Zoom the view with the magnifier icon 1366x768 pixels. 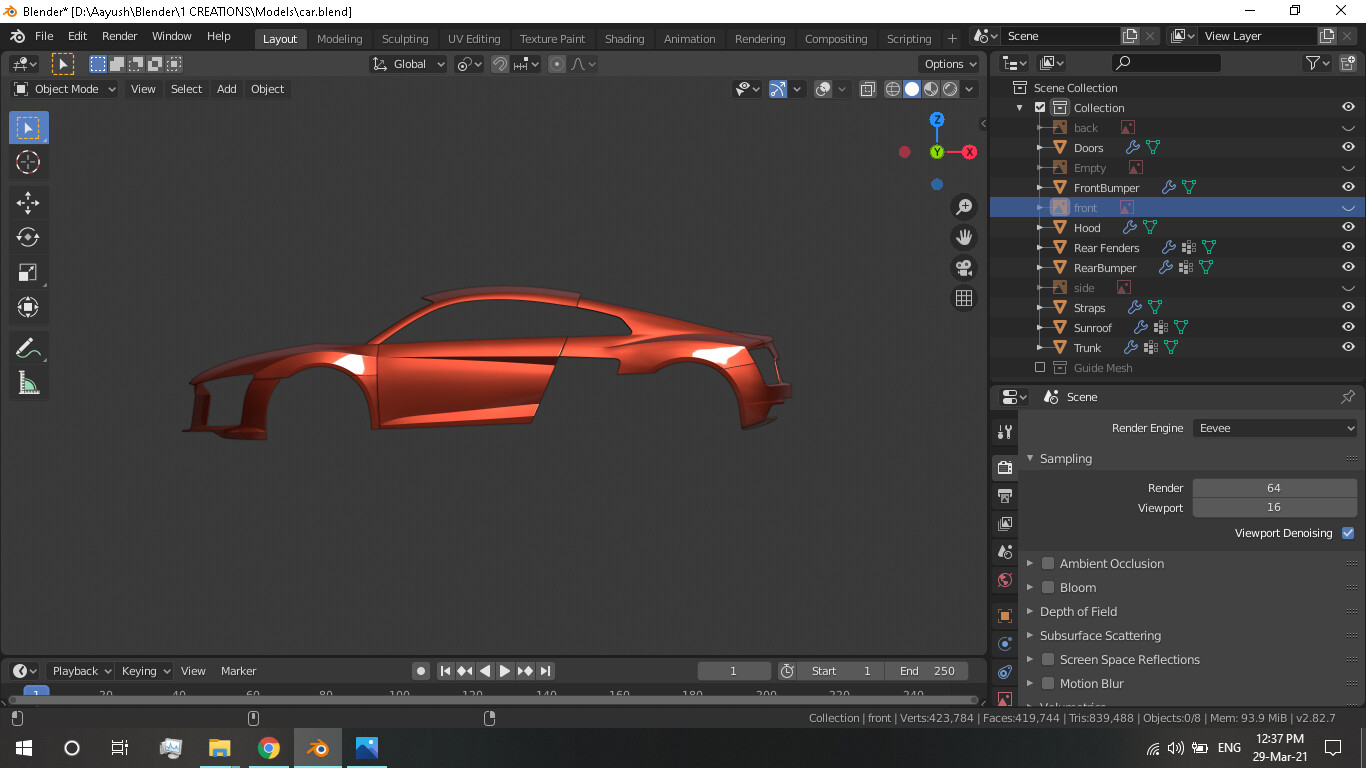point(963,206)
